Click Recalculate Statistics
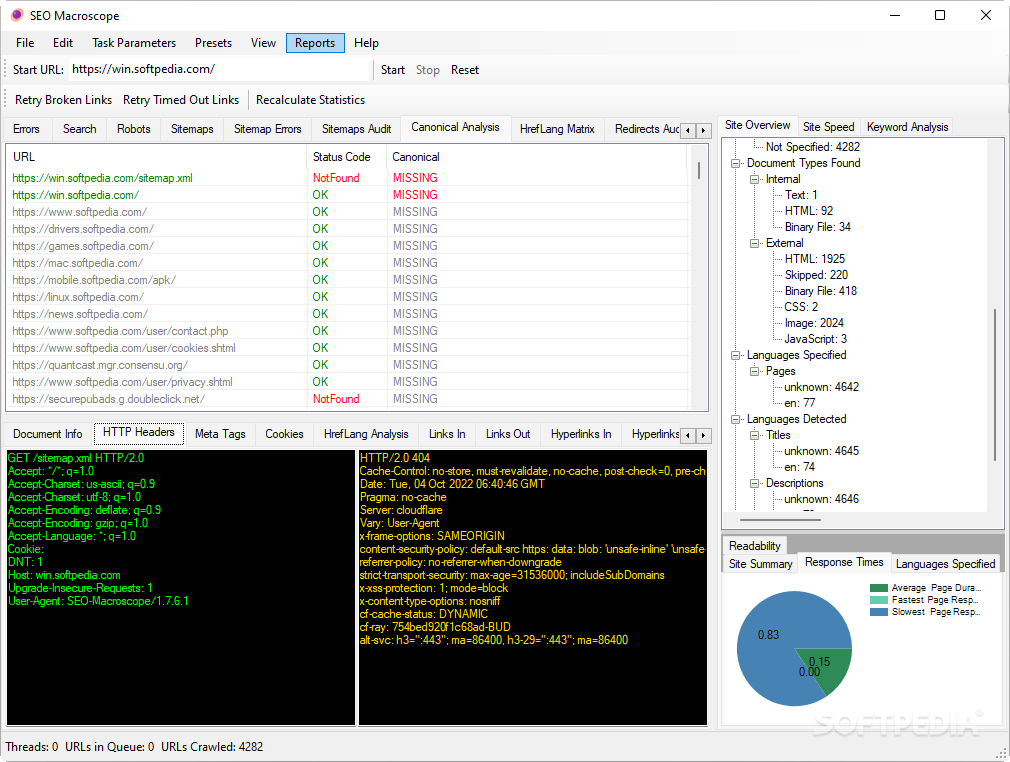 tap(310, 100)
